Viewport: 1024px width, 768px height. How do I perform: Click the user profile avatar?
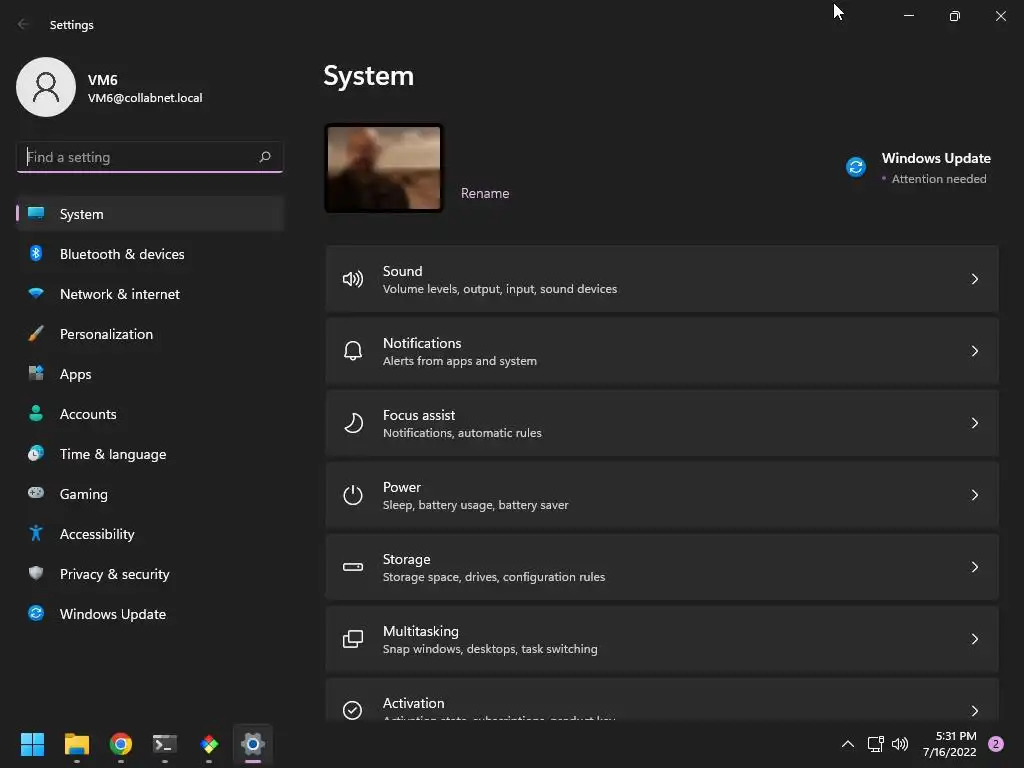pyautogui.click(x=46, y=87)
